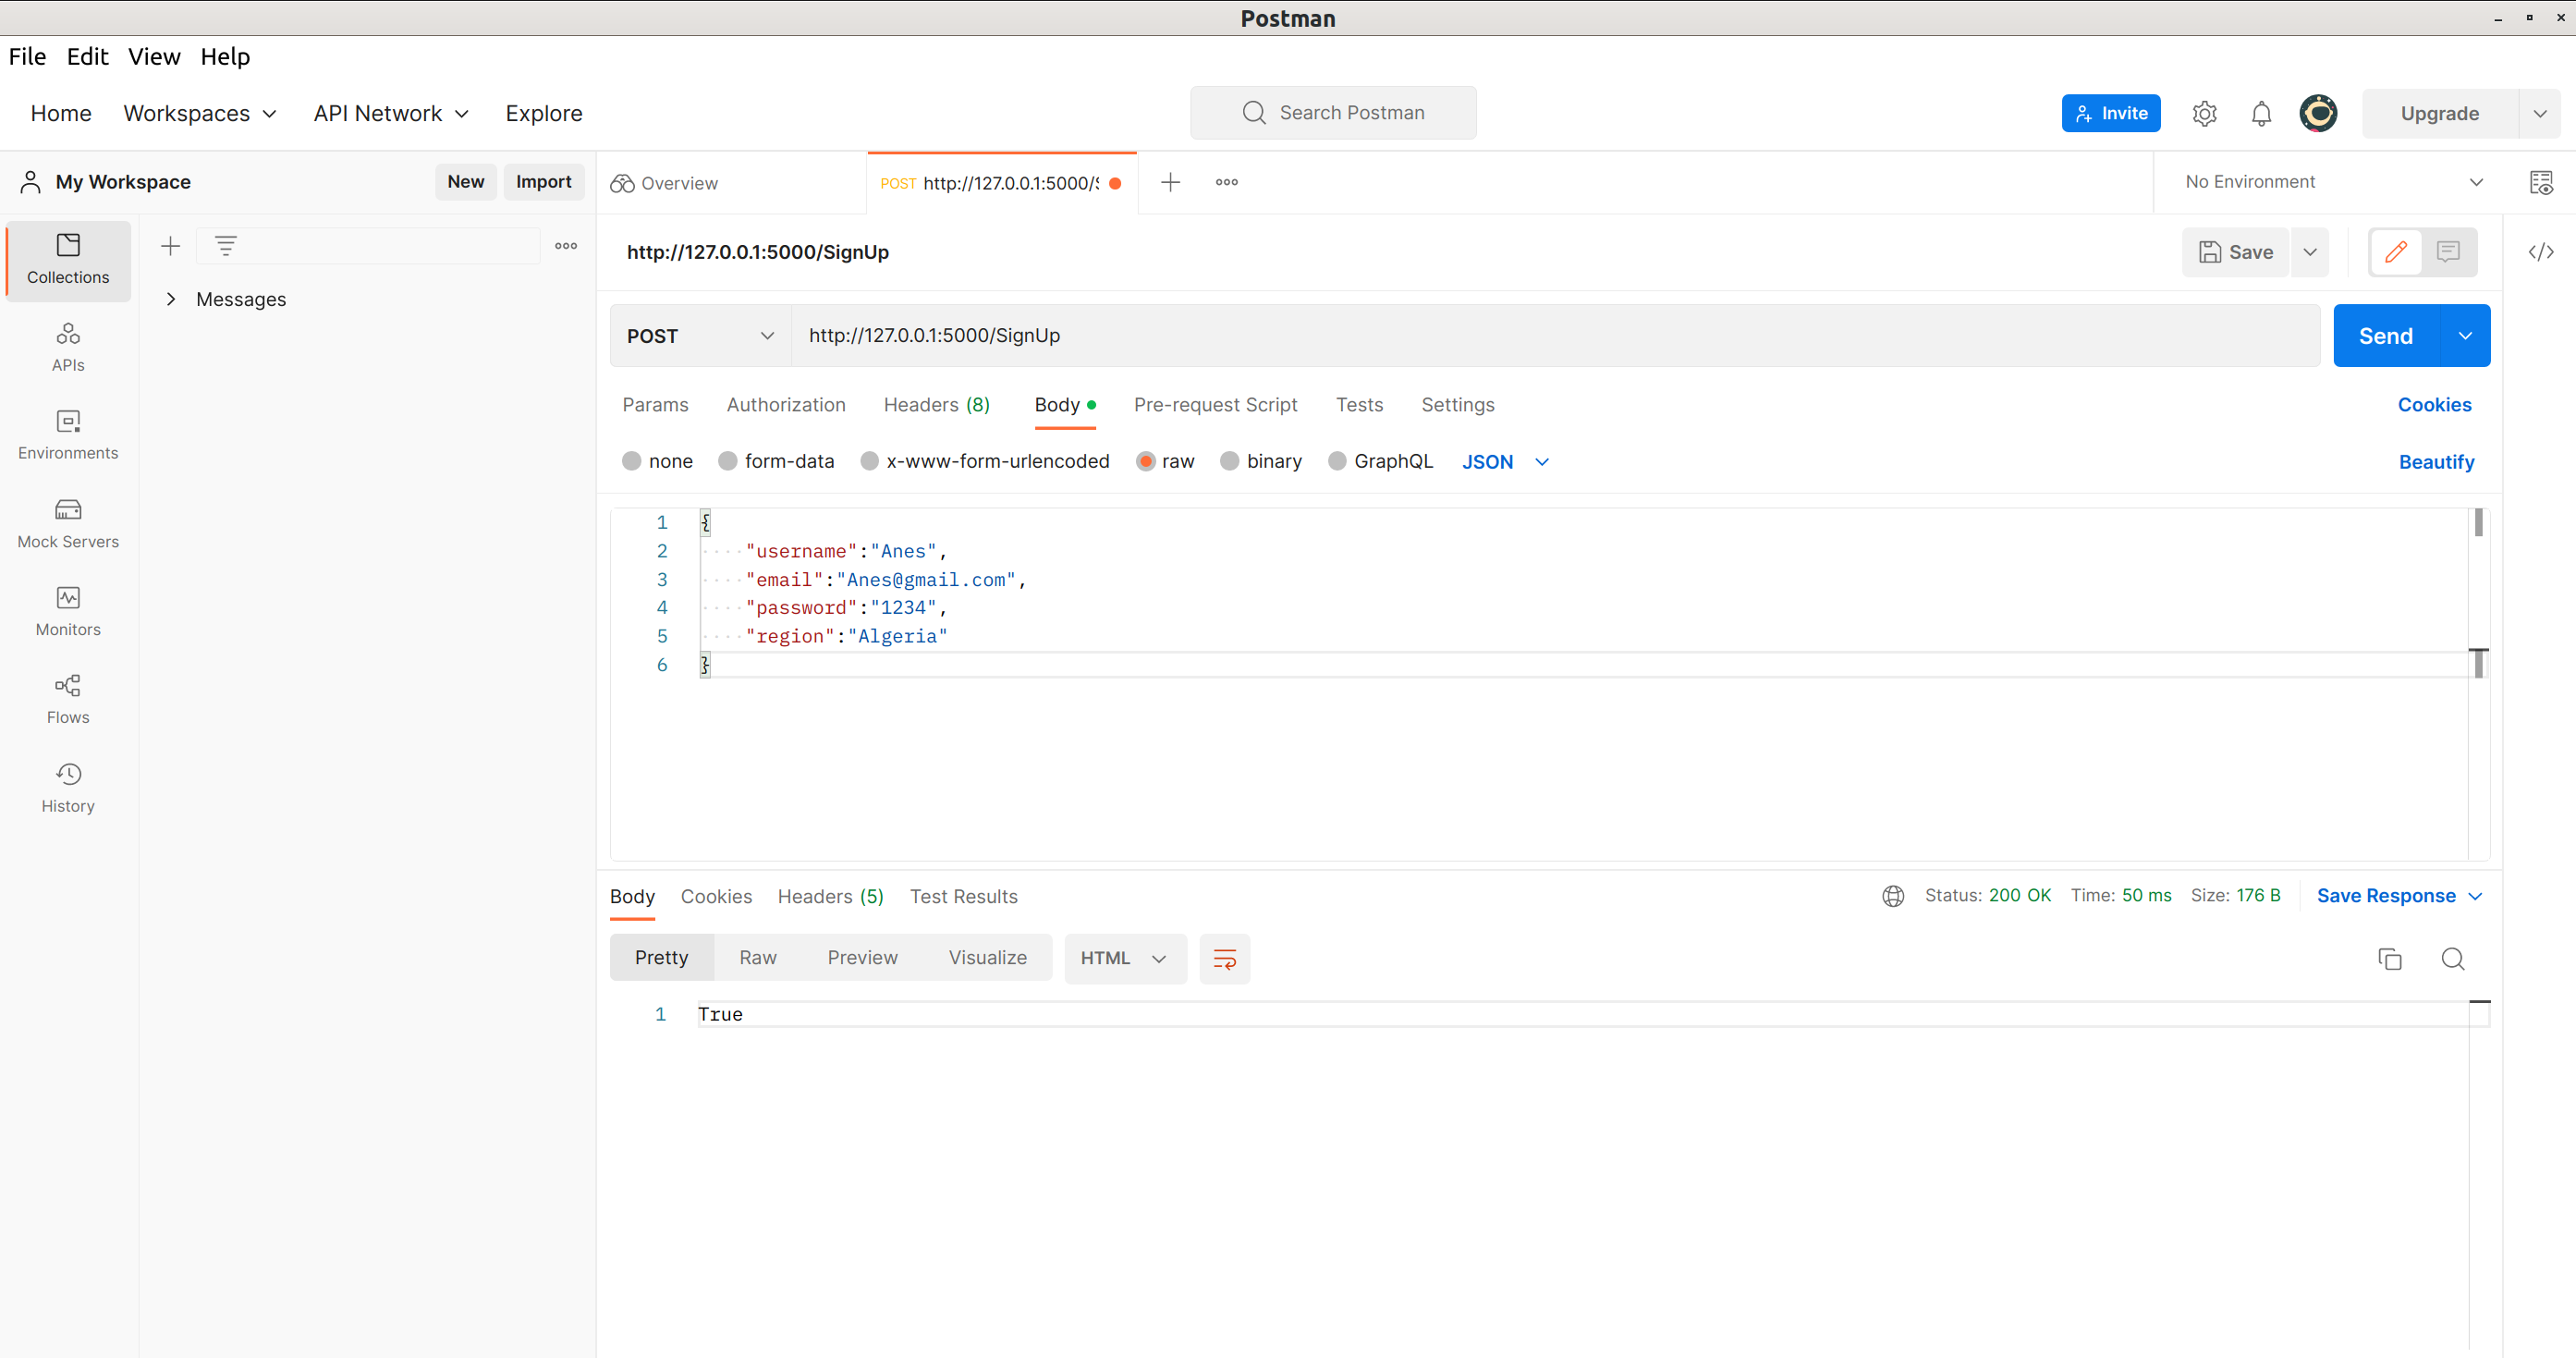Expand the Messages collection
This screenshot has width=2576, height=1358.
pos(171,299)
